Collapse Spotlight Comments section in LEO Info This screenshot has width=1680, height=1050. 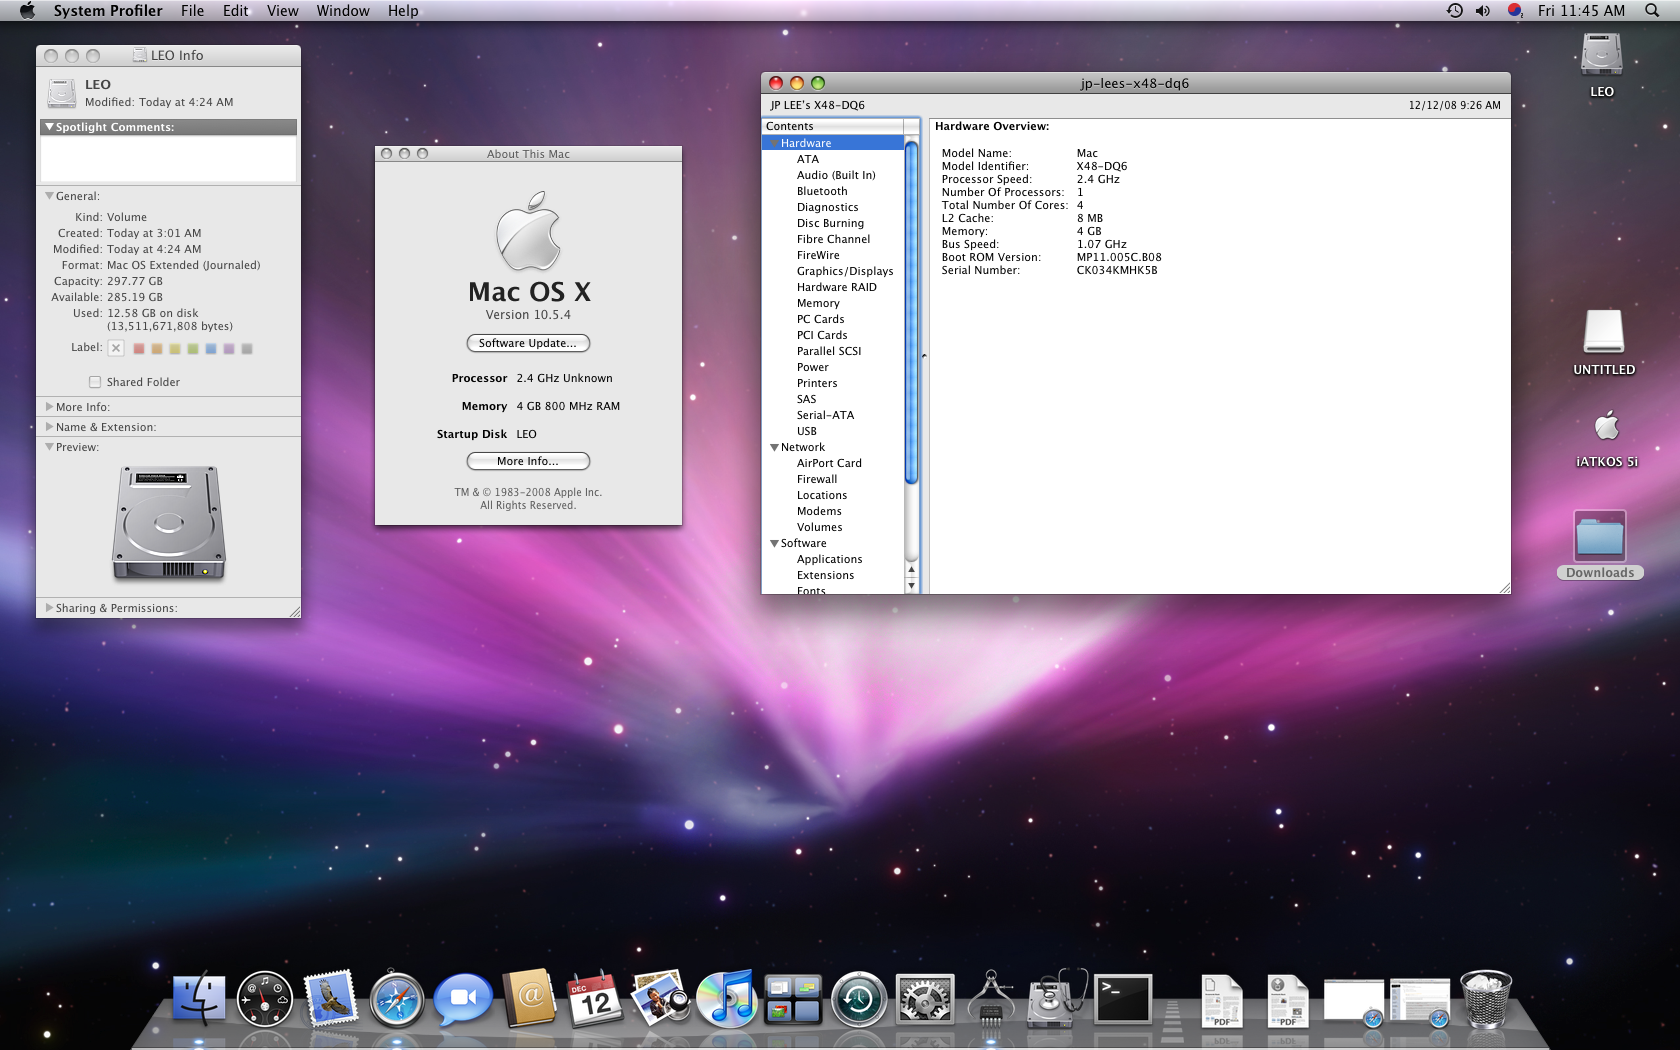49,127
